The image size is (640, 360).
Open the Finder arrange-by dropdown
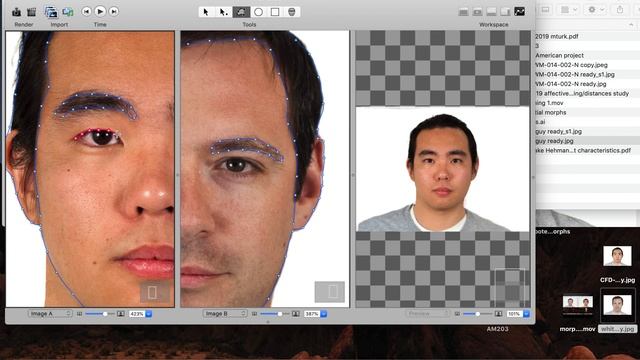(x=568, y=9)
